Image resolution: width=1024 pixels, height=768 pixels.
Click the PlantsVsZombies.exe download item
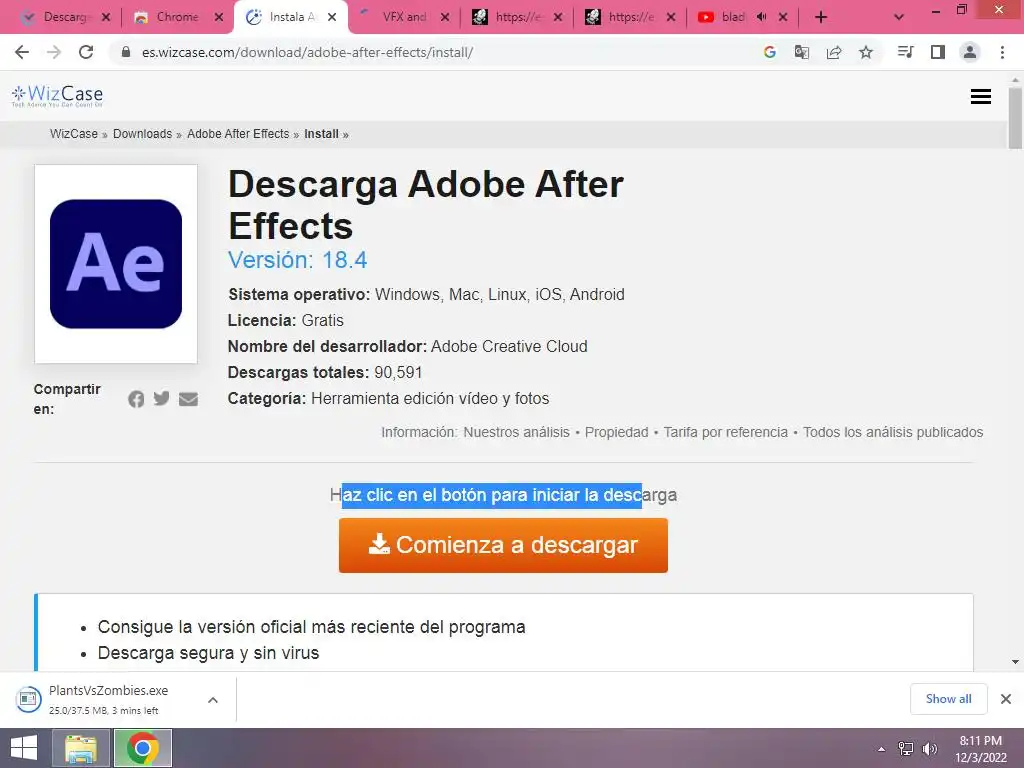tap(108, 699)
